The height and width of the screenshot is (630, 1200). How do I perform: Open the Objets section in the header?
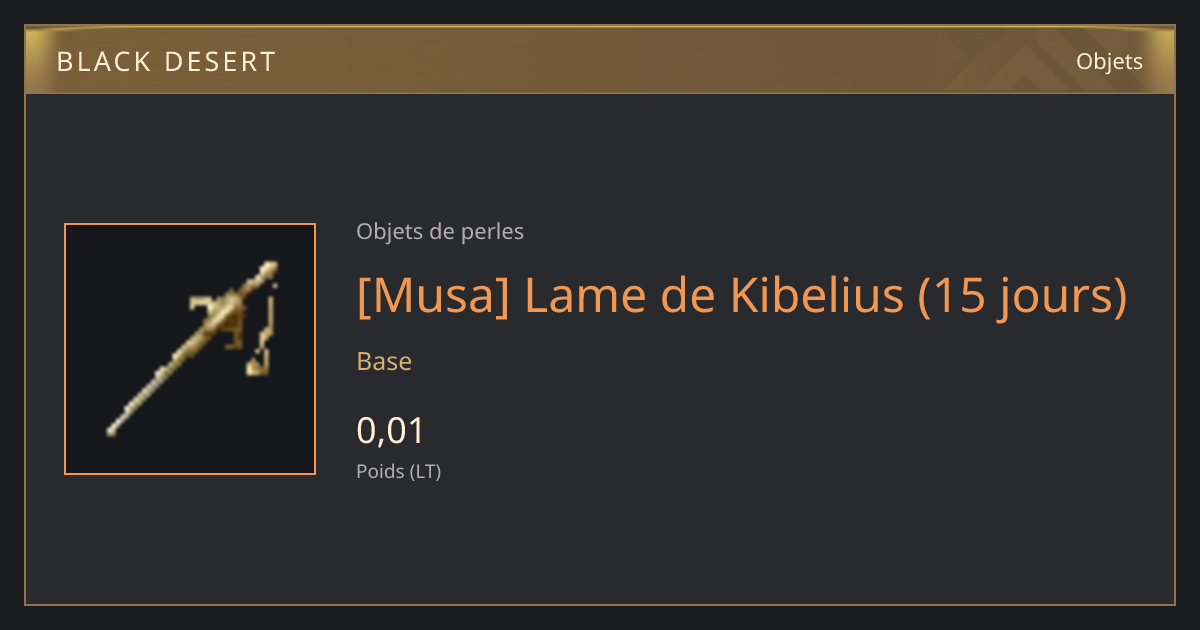1109,61
